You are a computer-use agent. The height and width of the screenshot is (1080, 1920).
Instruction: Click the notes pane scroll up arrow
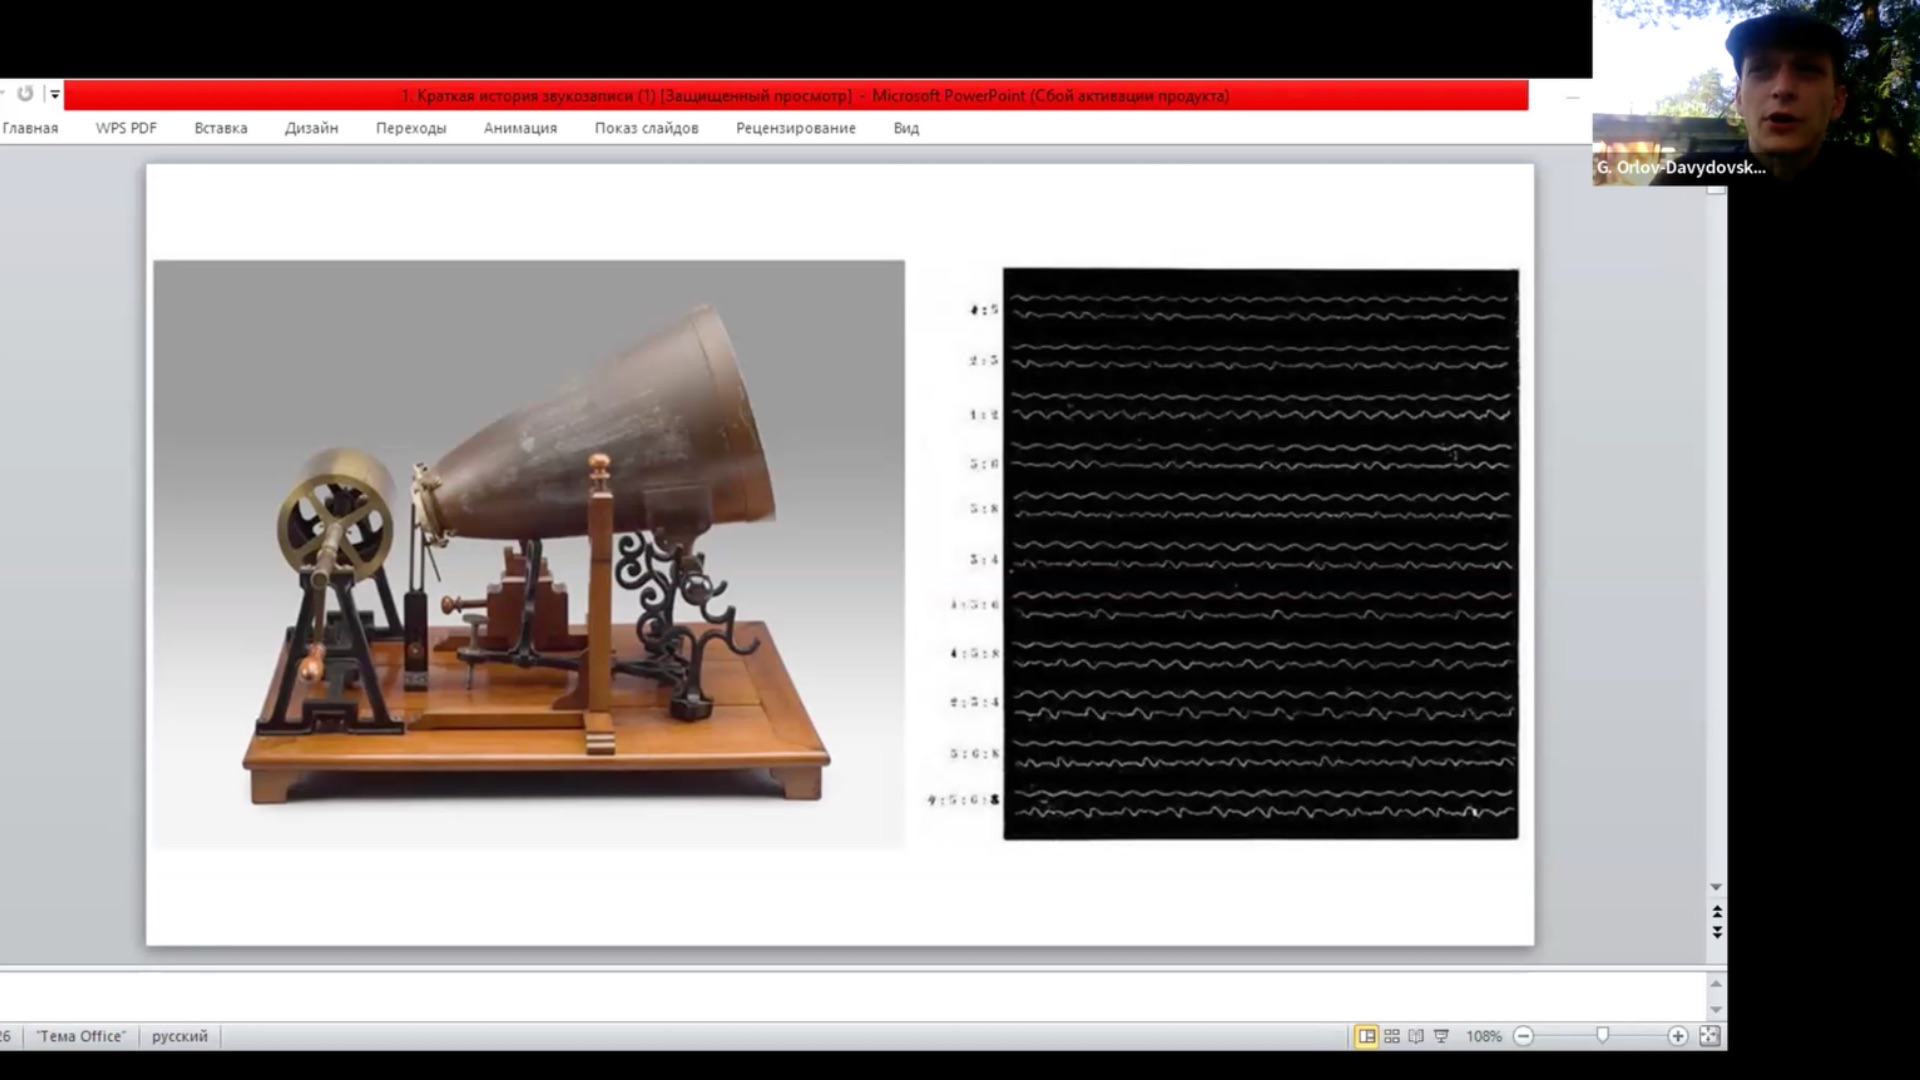click(1716, 984)
